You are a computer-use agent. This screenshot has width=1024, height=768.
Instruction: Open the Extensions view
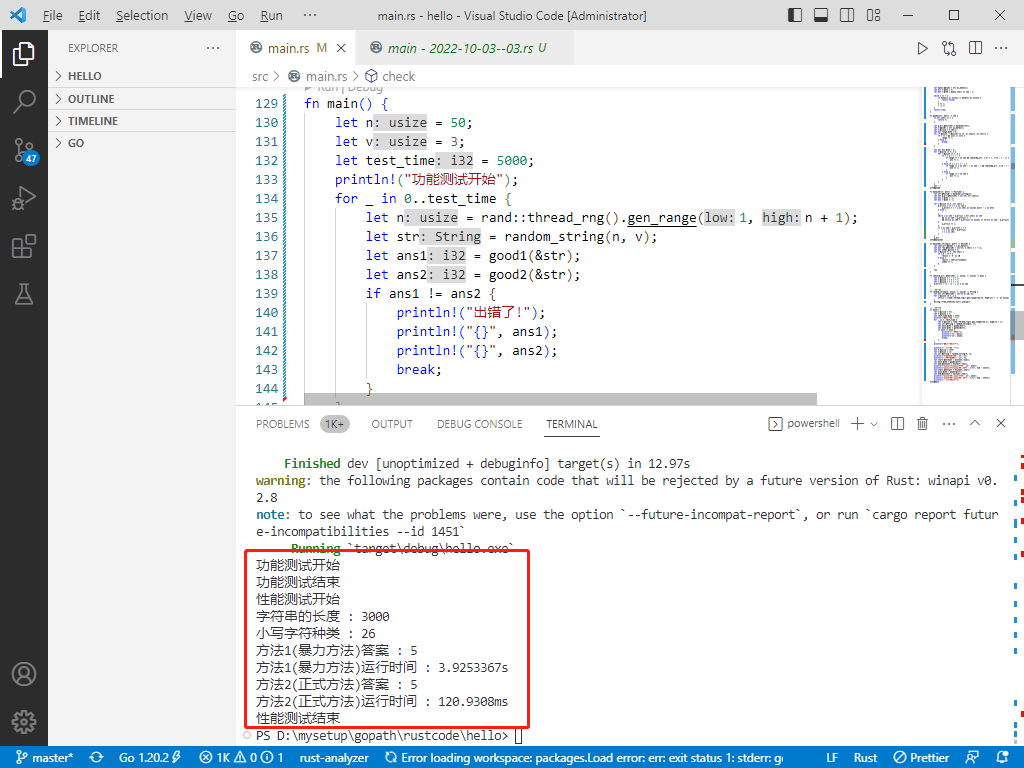click(x=24, y=247)
